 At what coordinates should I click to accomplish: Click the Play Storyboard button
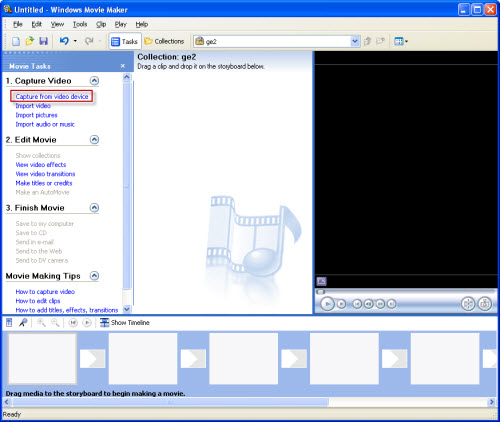tap(87, 323)
